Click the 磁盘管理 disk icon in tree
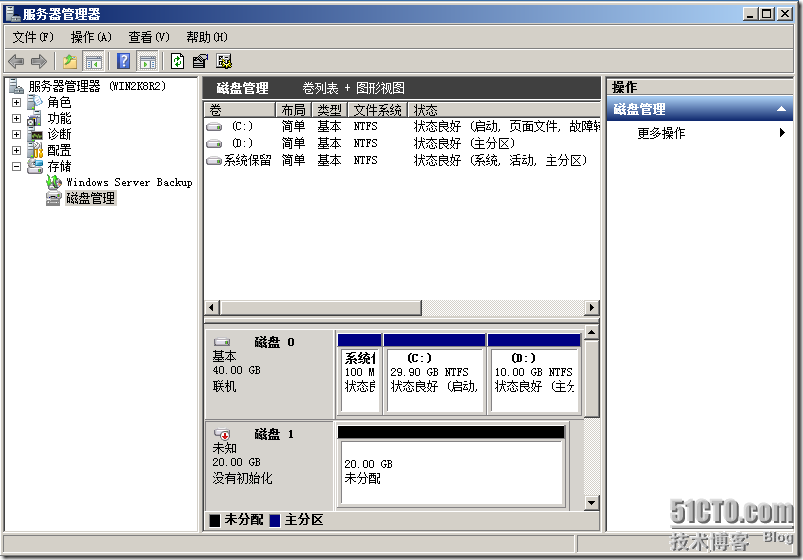The width and height of the screenshot is (803, 560). click(x=54, y=198)
